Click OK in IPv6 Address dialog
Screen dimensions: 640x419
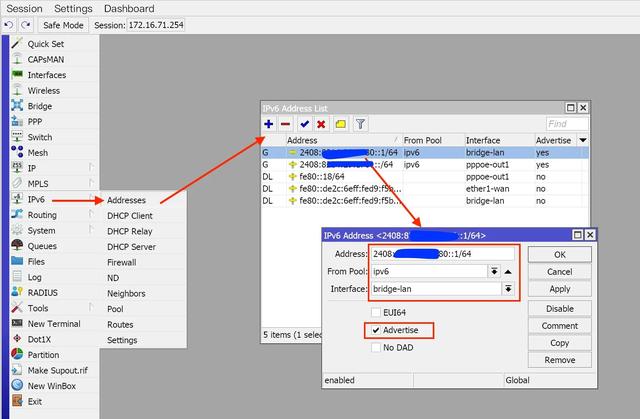(x=560, y=255)
